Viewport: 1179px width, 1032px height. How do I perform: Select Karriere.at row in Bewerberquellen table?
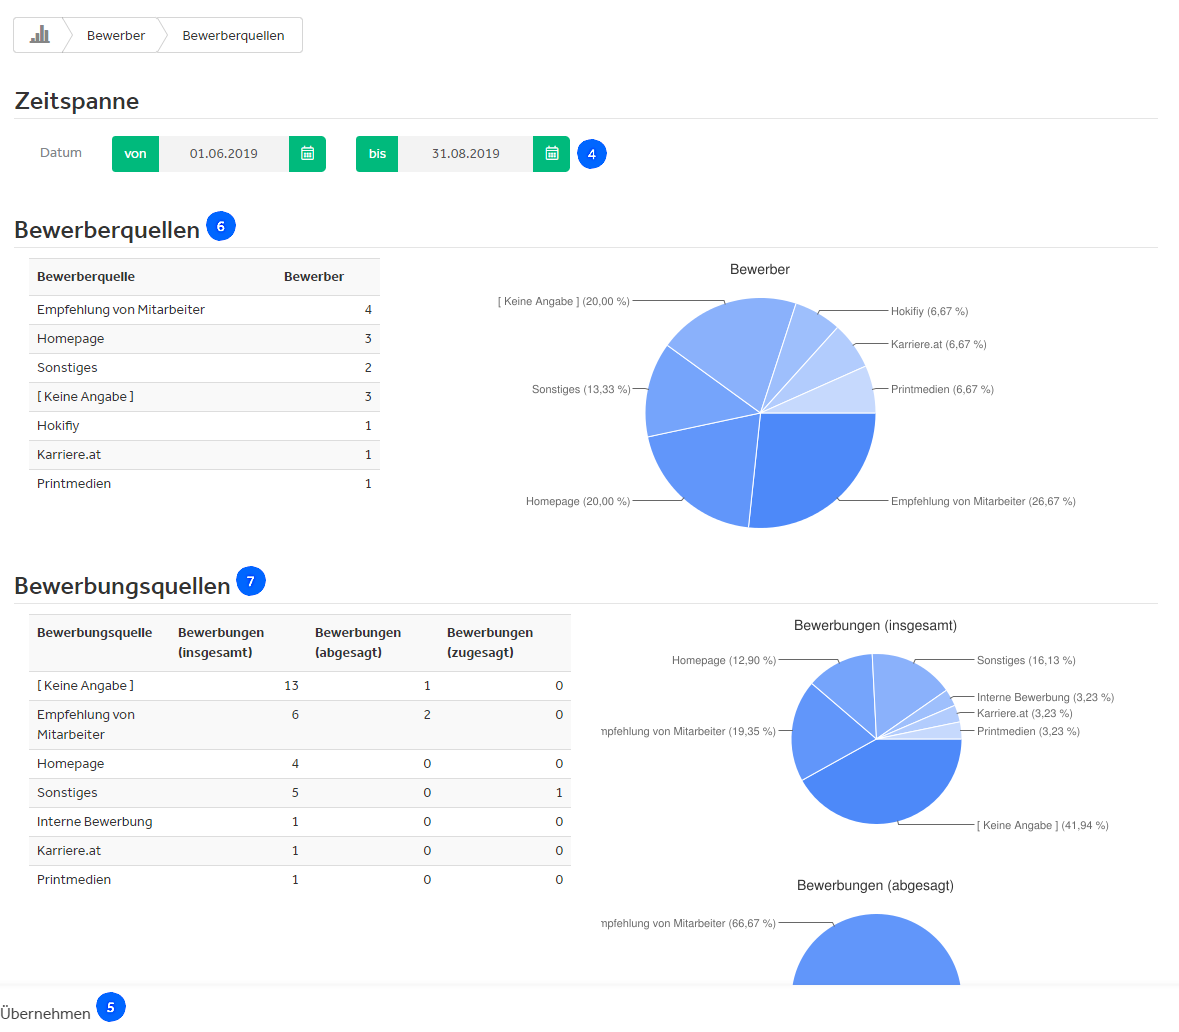(x=204, y=454)
